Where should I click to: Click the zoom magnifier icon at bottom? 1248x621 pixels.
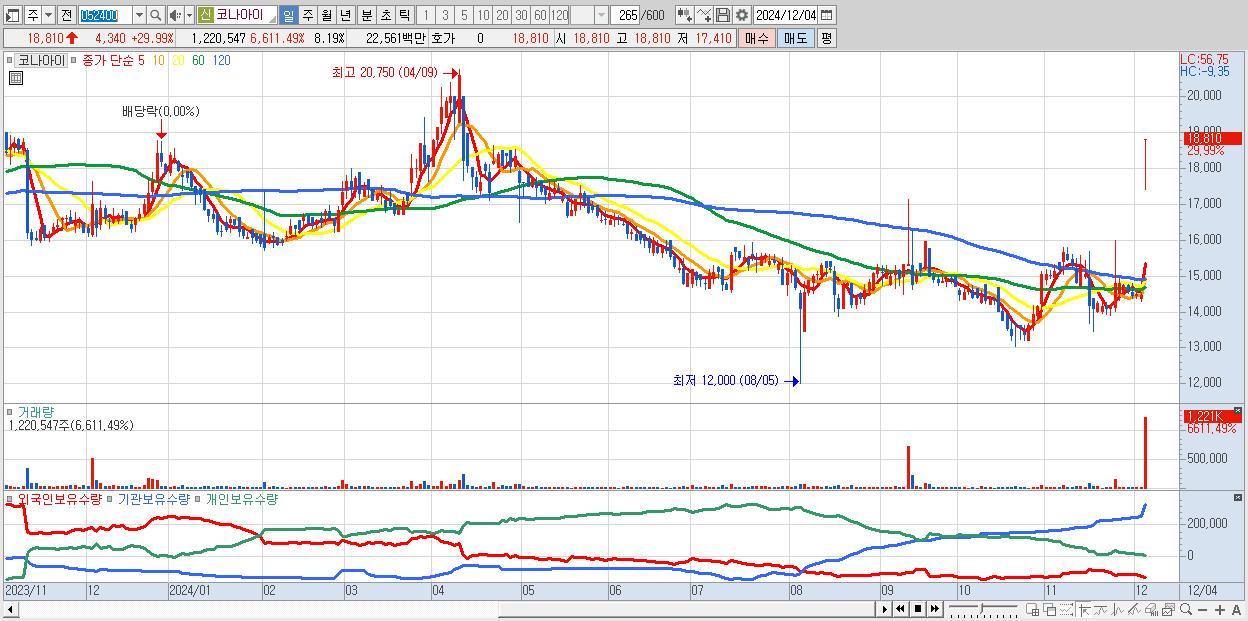[x=1186, y=609]
